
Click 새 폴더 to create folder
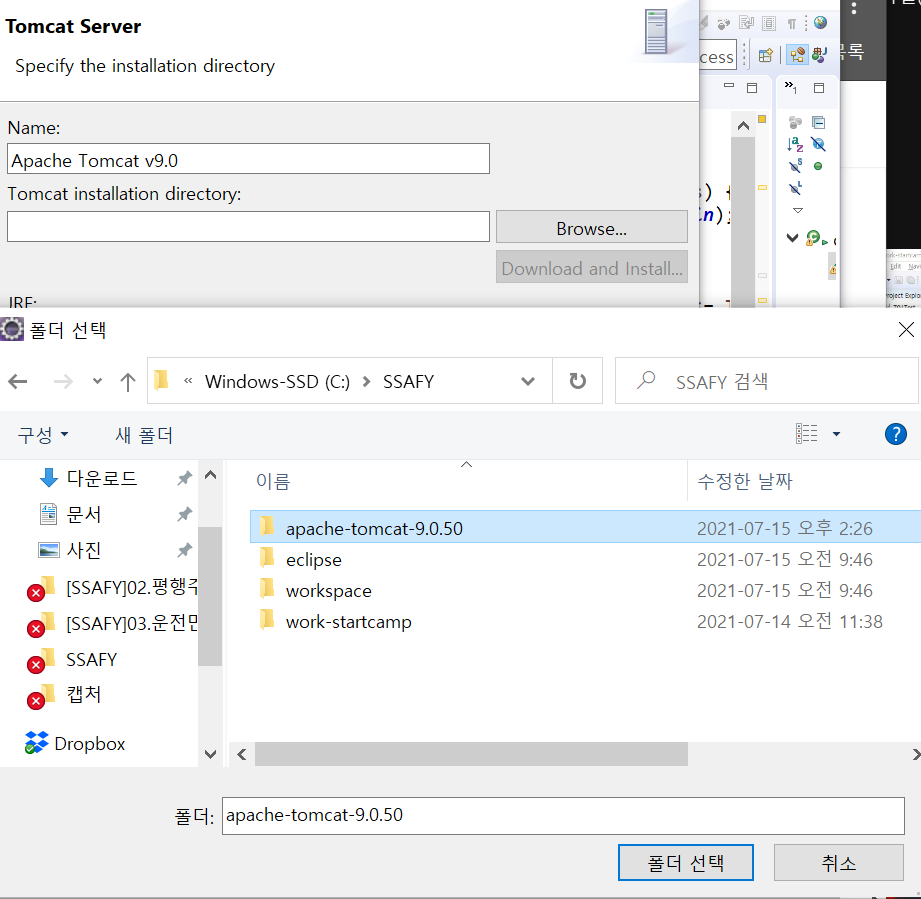(144, 435)
